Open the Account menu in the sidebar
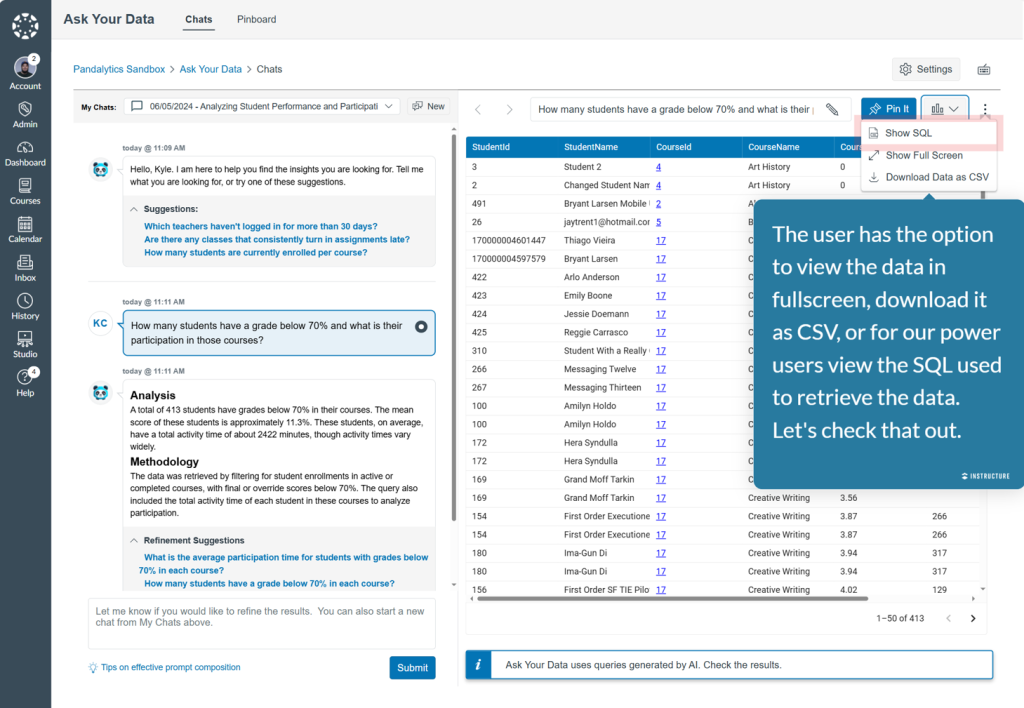Screen dimensions: 1024x708 click(25, 72)
